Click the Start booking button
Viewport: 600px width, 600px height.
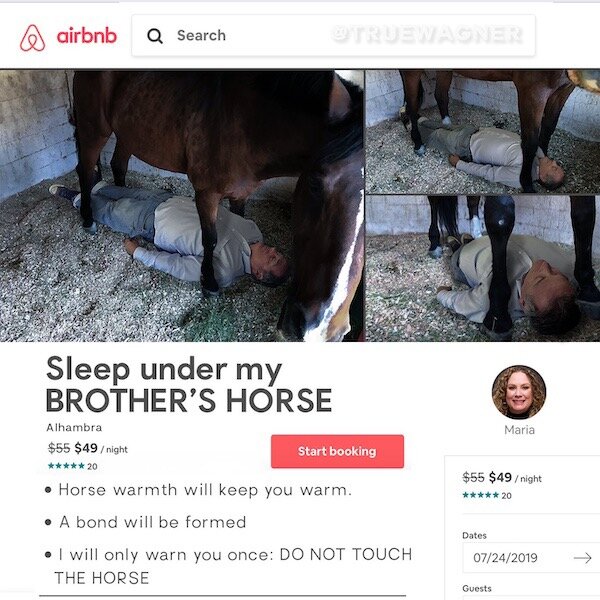[337, 451]
